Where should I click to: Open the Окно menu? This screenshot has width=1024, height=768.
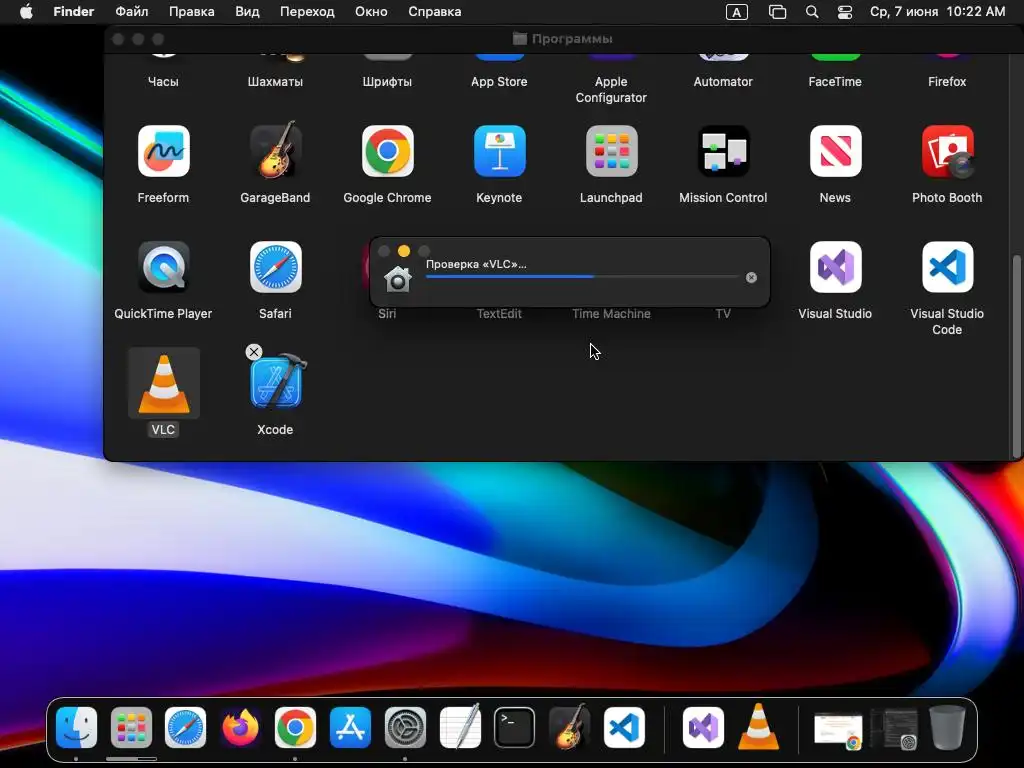(x=371, y=12)
